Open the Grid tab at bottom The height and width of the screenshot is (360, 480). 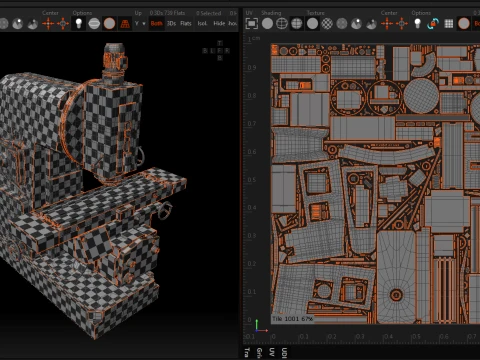[x=259, y=353]
